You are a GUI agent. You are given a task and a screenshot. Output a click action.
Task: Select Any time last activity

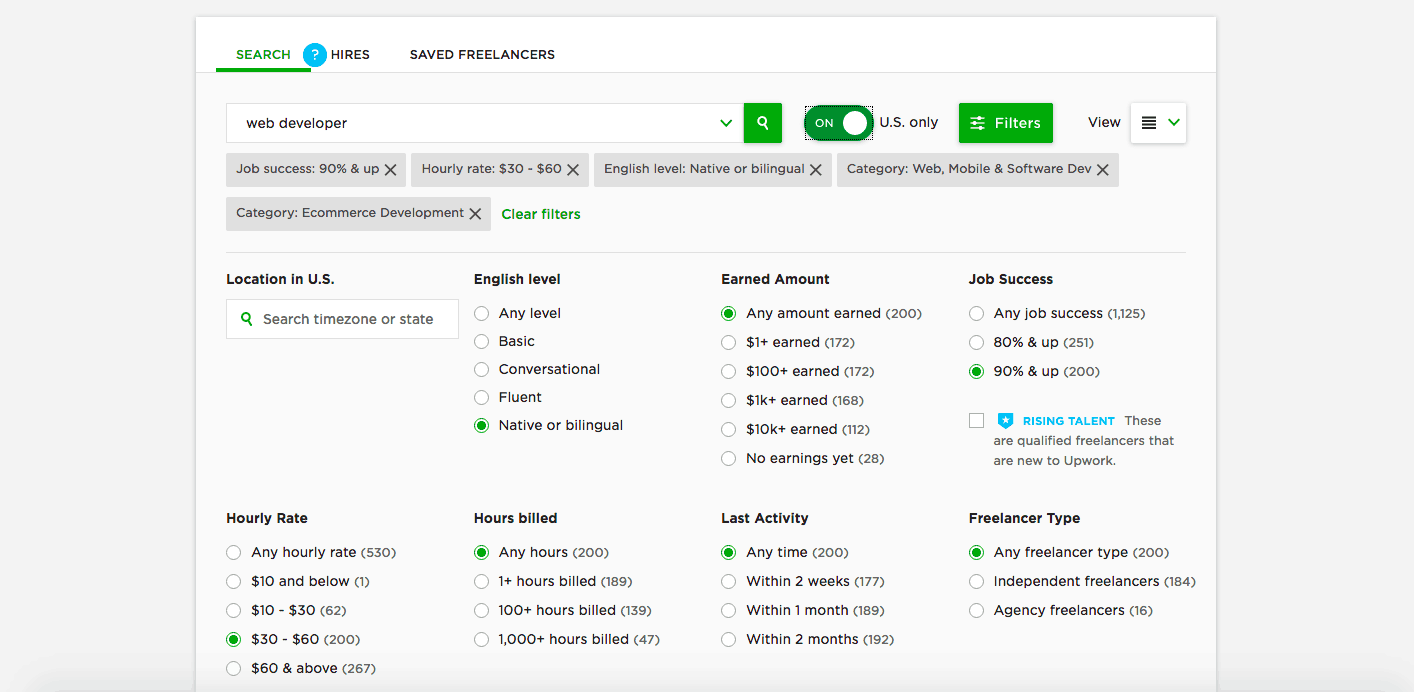[x=729, y=552]
